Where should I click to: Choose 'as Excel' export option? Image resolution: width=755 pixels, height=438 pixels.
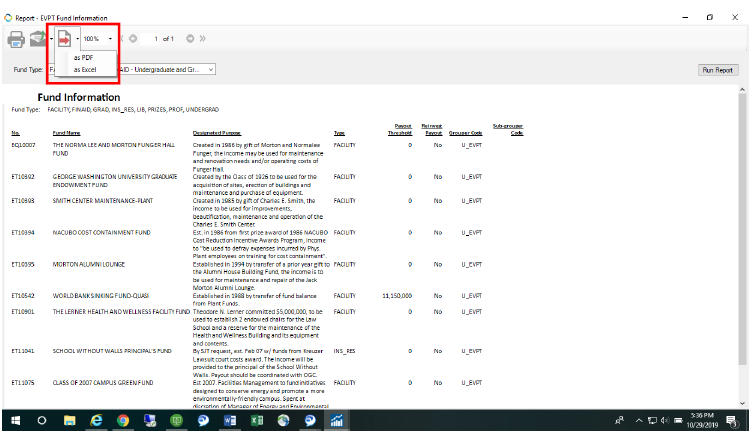[85, 70]
